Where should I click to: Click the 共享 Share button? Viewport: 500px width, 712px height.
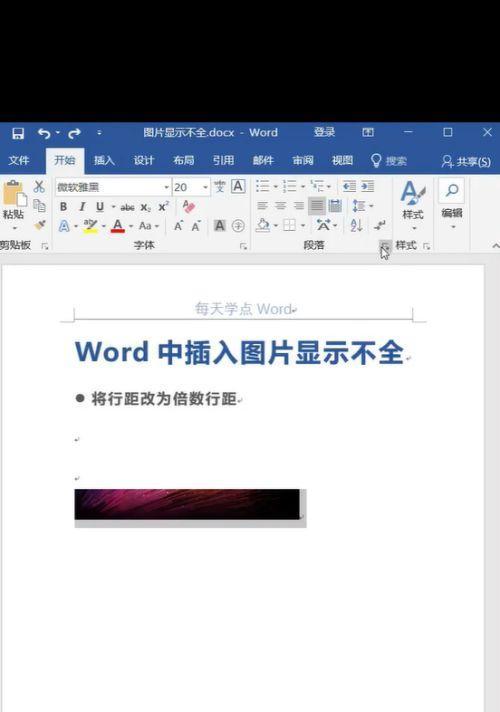pos(466,161)
